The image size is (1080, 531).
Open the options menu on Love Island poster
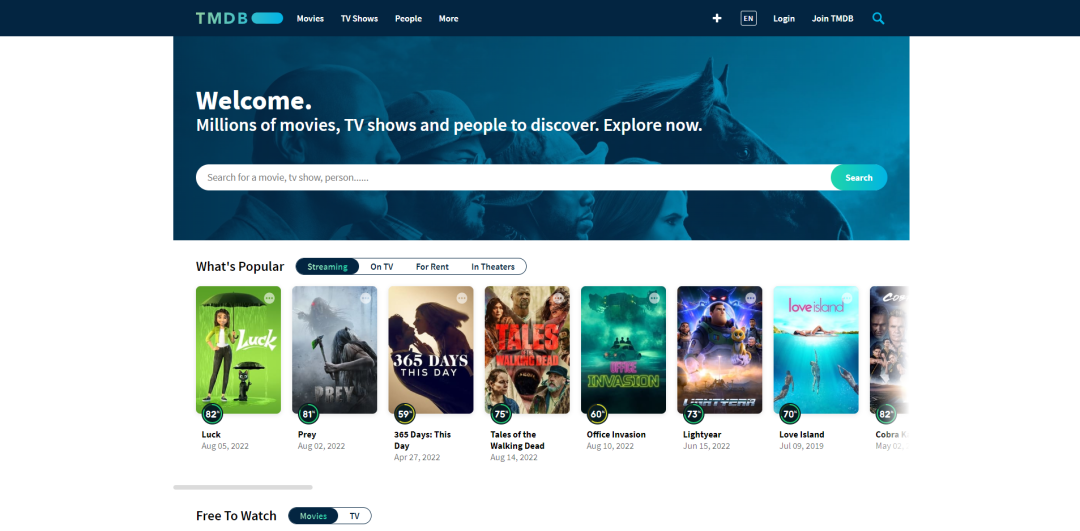click(x=847, y=298)
